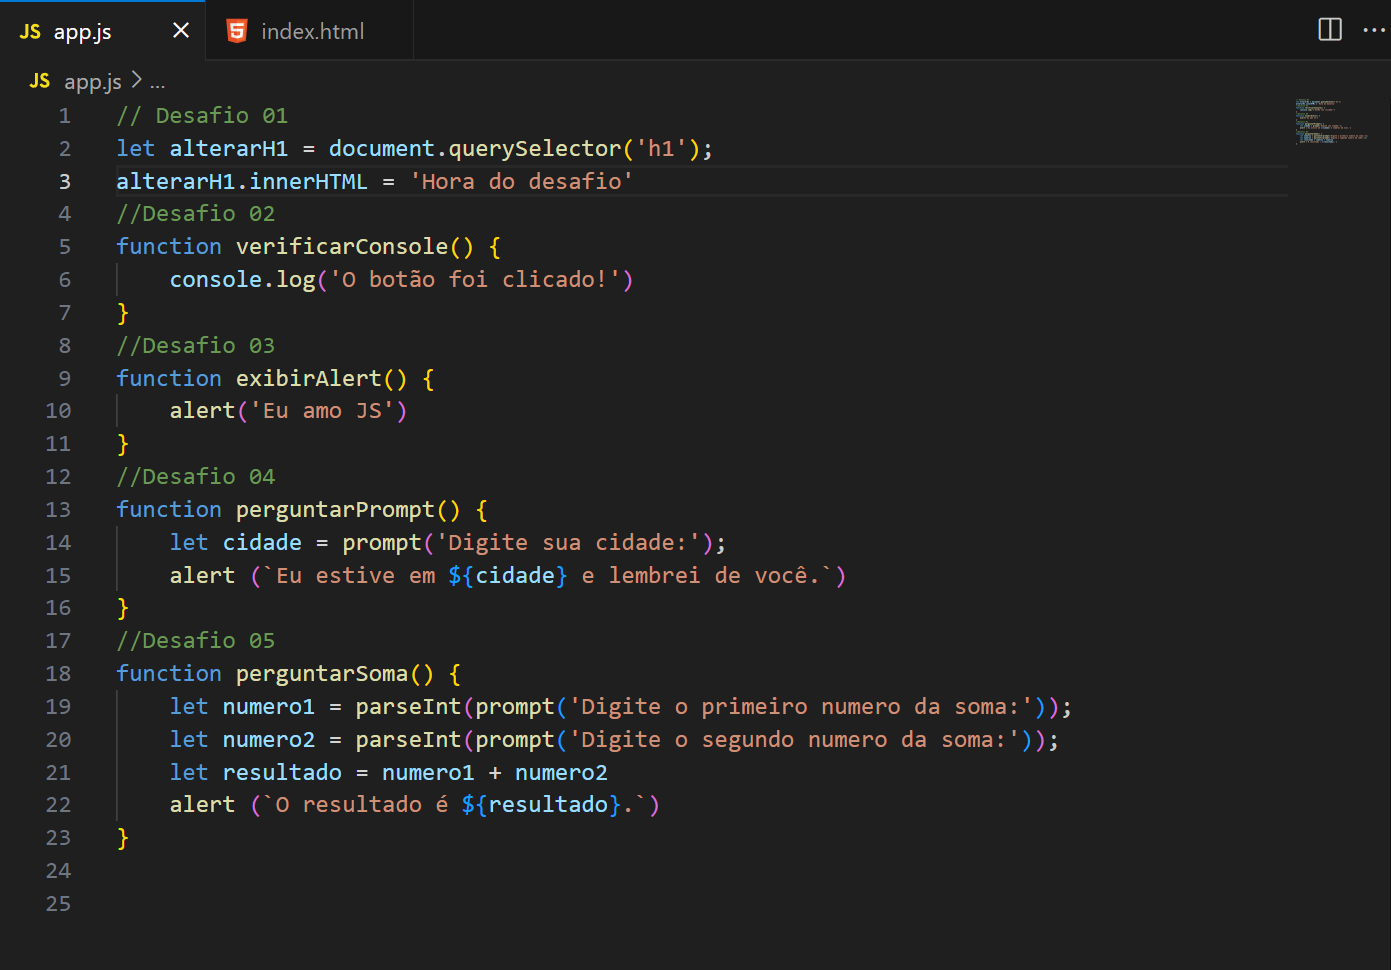
Task: Click the 'Eu amo JS' string
Action: (x=322, y=411)
